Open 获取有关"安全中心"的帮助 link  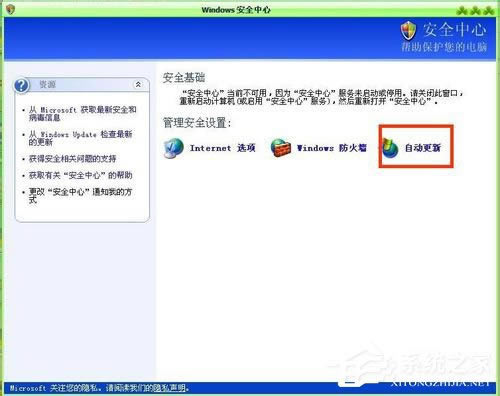80,175
